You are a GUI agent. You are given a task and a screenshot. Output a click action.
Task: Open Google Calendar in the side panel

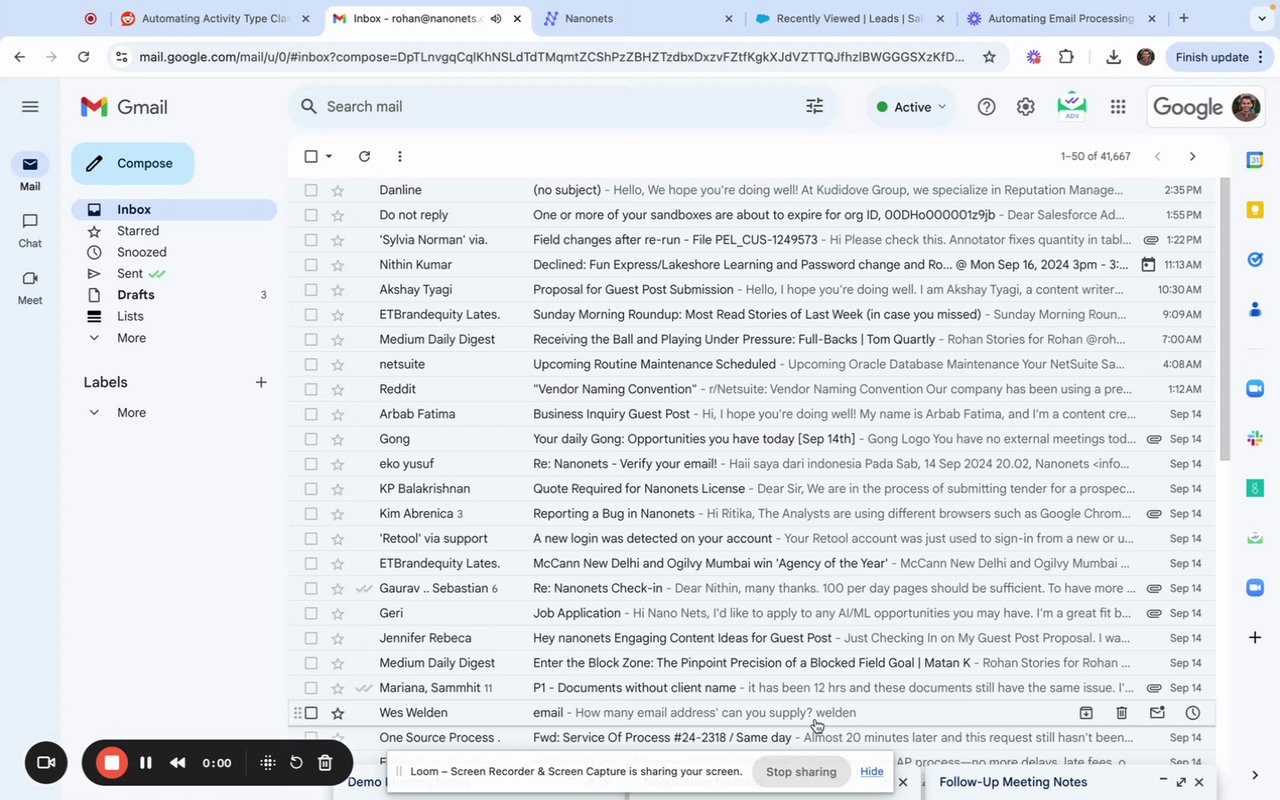[x=1255, y=160]
